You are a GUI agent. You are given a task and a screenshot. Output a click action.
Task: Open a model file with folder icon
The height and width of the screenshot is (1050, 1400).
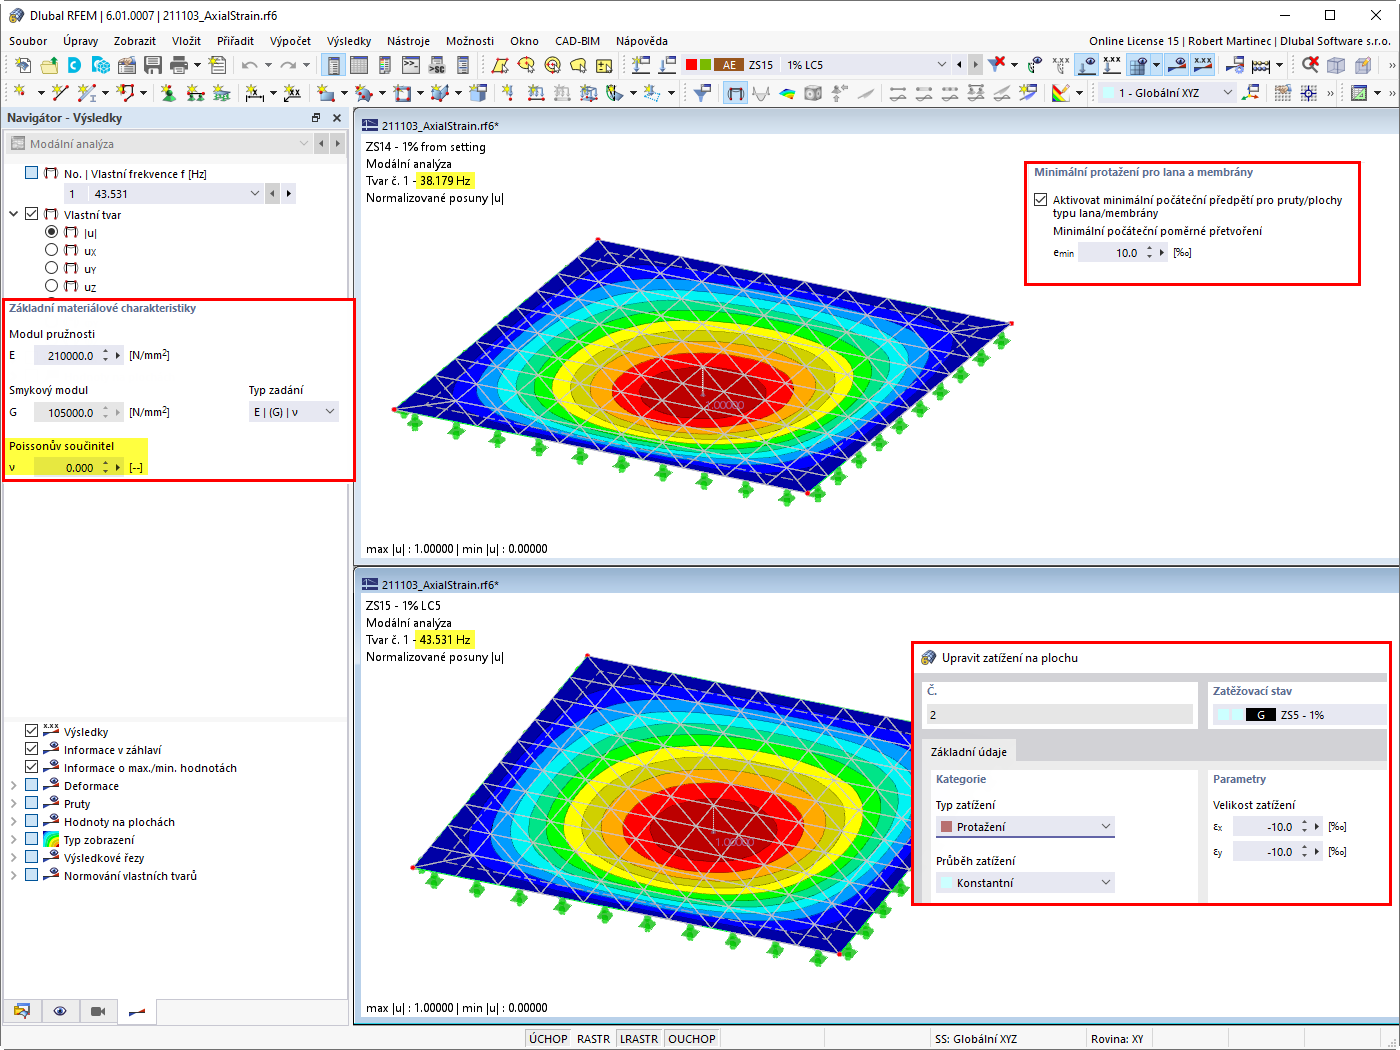tap(48, 65)
